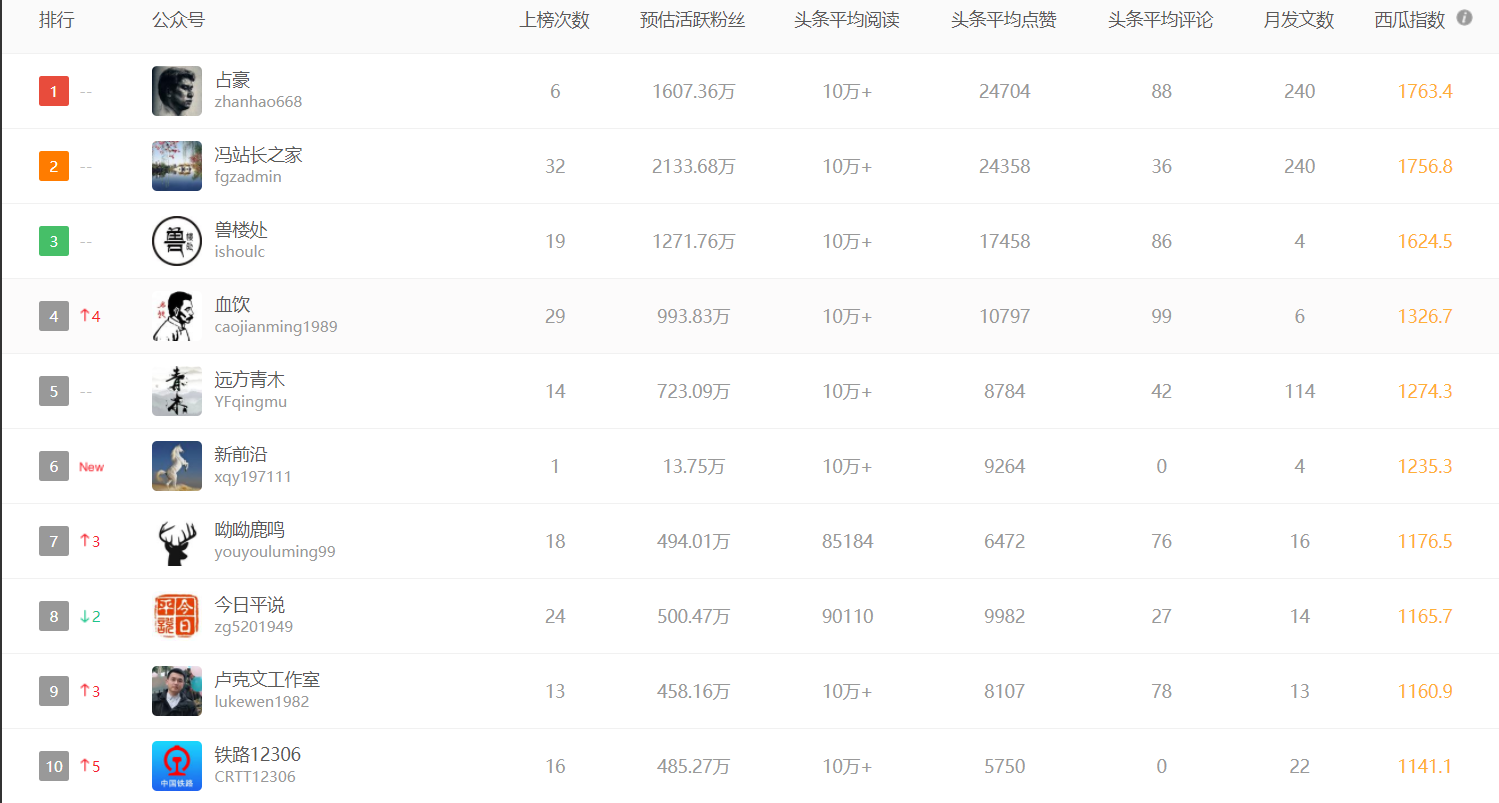Click rank badge number 4
This screenshot has height=803, width=1499.
click(54, 316)
